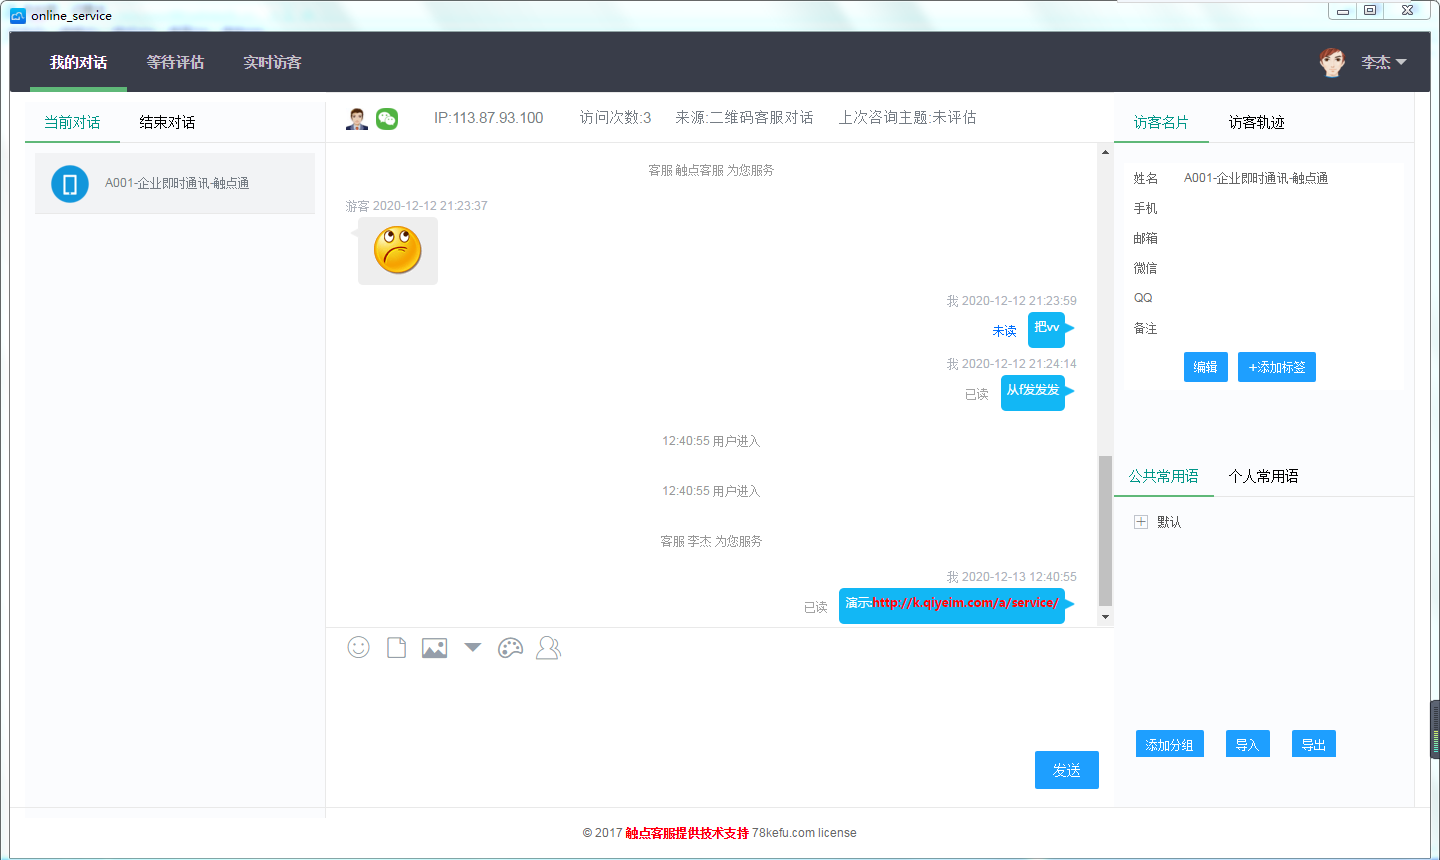Click the 发送 send button
The width and height of the screenshot is (1440, 860).
pos(1066,770)
